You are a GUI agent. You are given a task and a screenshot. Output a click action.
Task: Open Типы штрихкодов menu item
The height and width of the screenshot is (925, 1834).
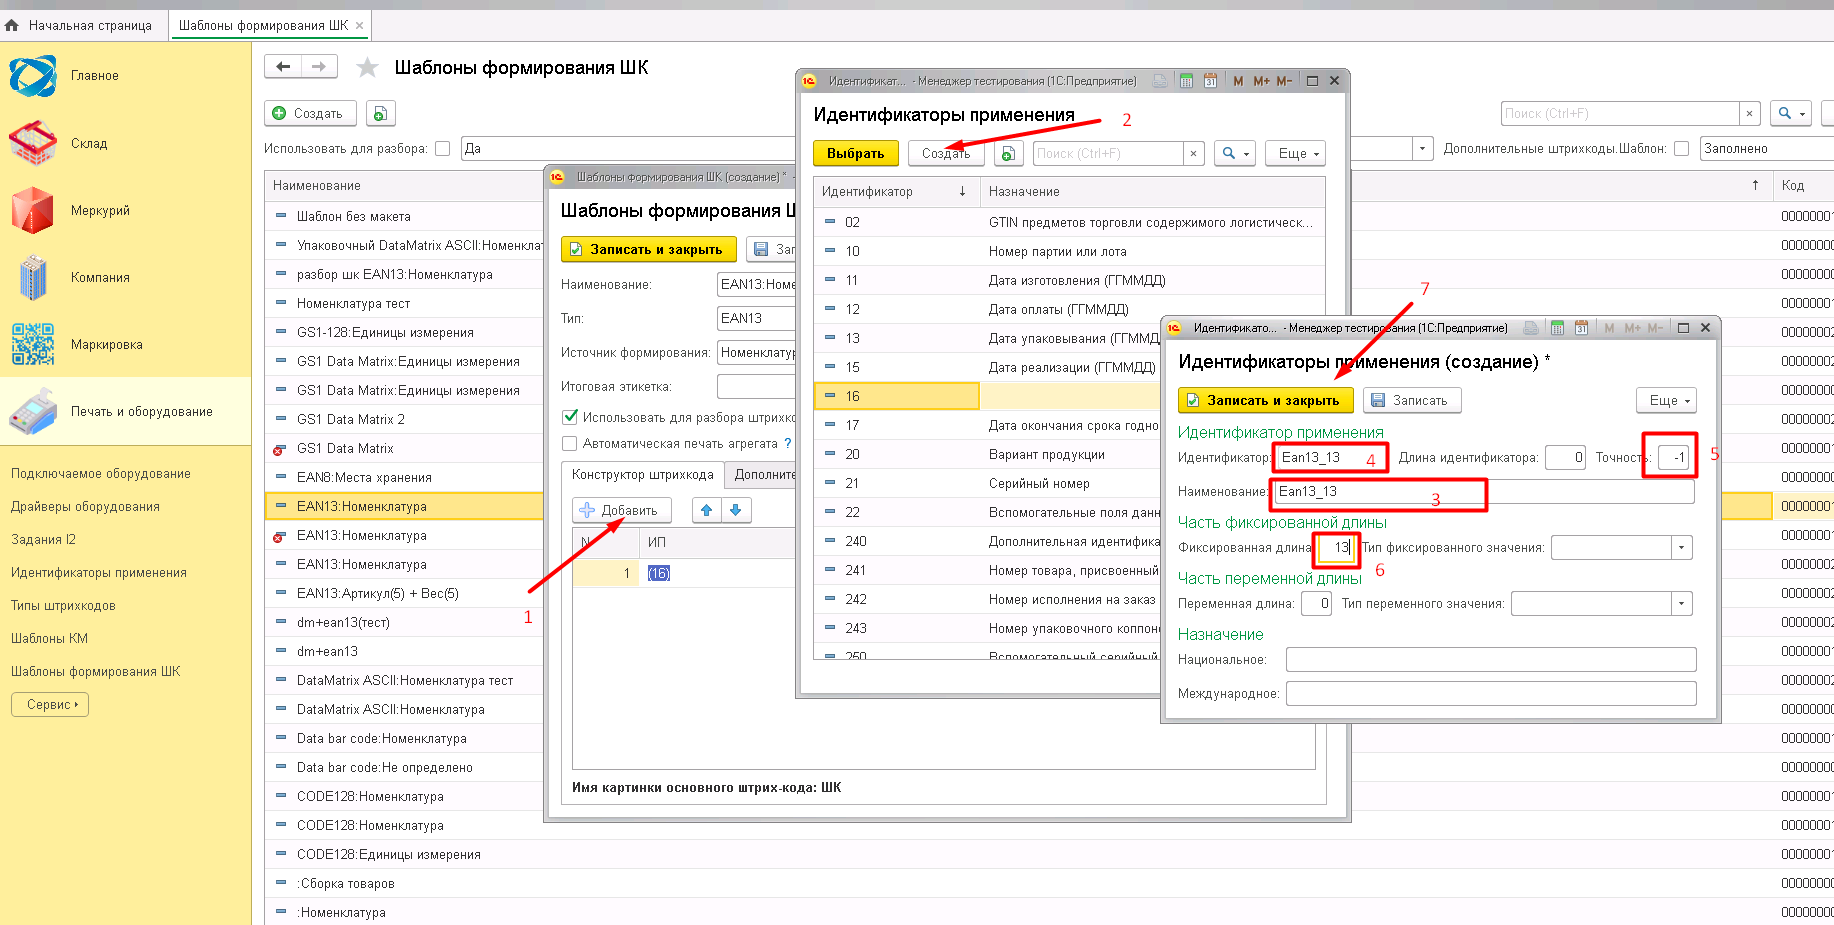coord(63,605)
